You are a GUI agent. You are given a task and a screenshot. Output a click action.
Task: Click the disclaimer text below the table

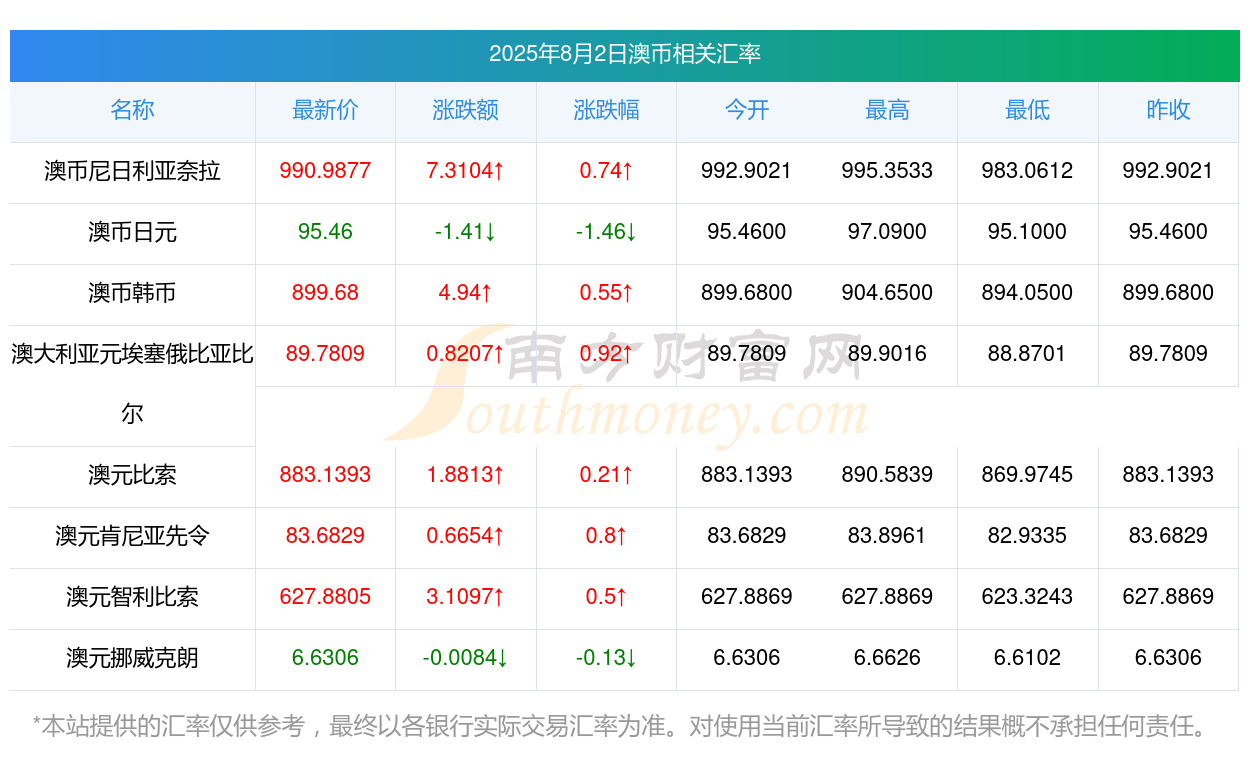click(620, 726)
